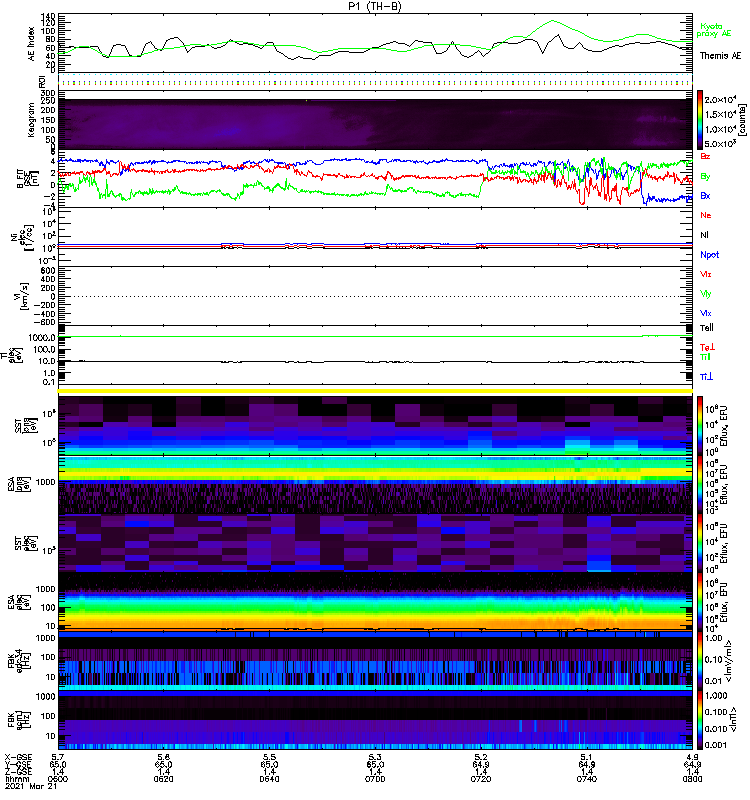Click the X-GSE row label
The width and height of the screenshot is (750, 800).
(18, 758)
